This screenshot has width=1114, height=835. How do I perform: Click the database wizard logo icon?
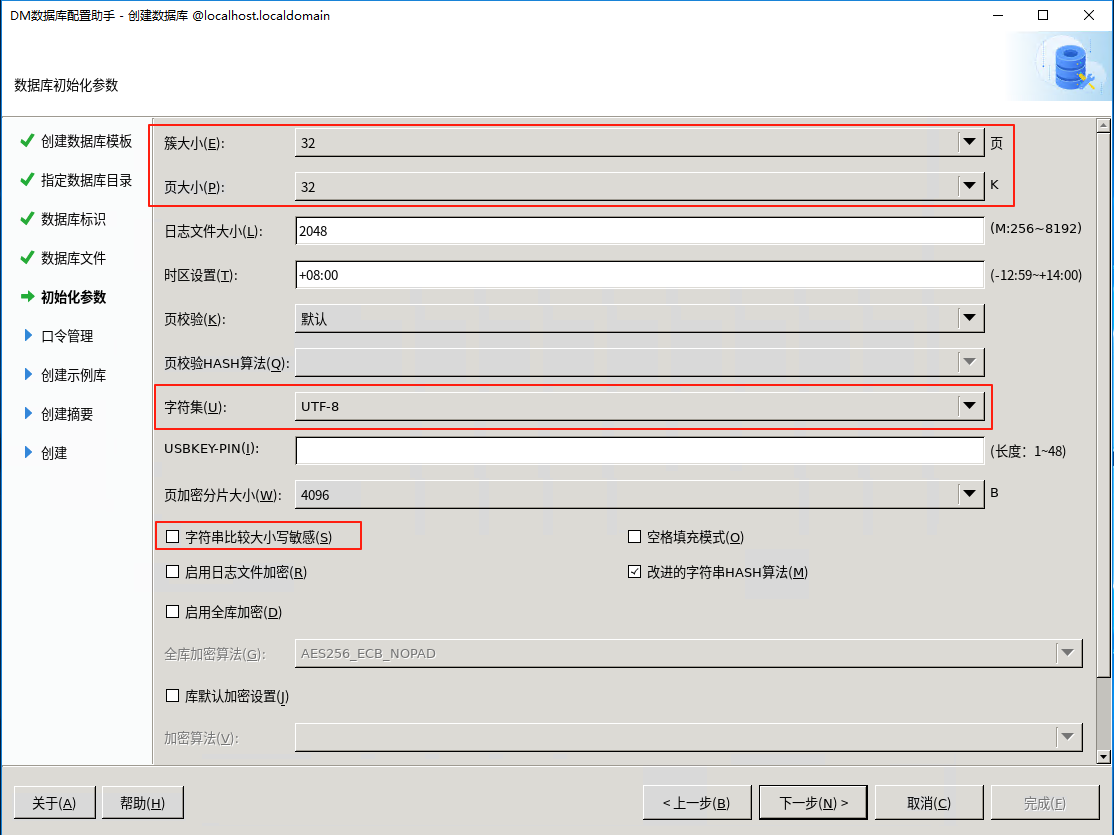tap(1071, 66)
